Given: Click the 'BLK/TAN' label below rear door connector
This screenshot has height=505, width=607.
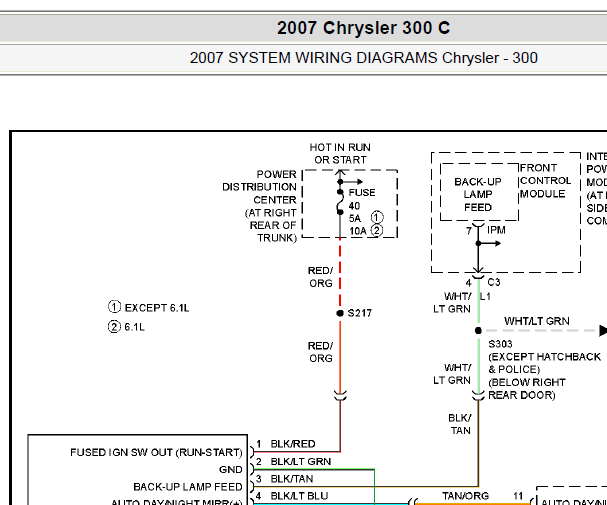Looking at the screenshot, I should click(460, 425).
